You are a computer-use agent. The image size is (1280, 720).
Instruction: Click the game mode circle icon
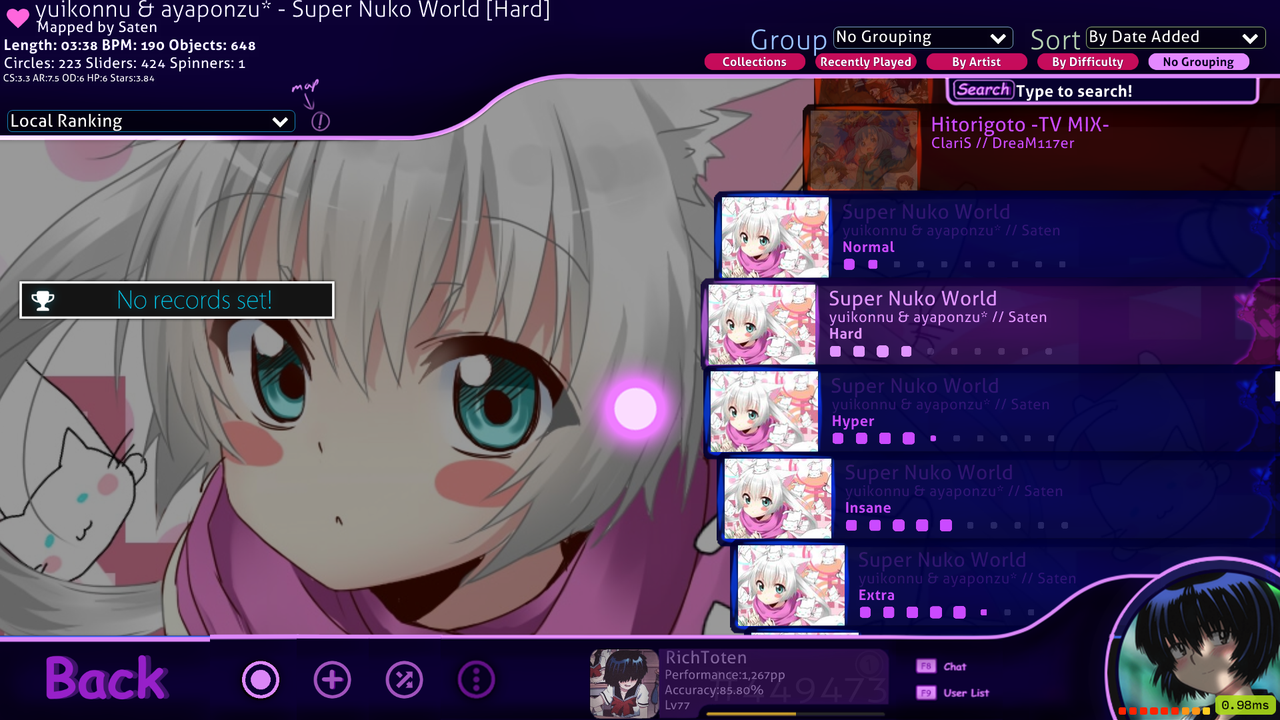point(260,680)
